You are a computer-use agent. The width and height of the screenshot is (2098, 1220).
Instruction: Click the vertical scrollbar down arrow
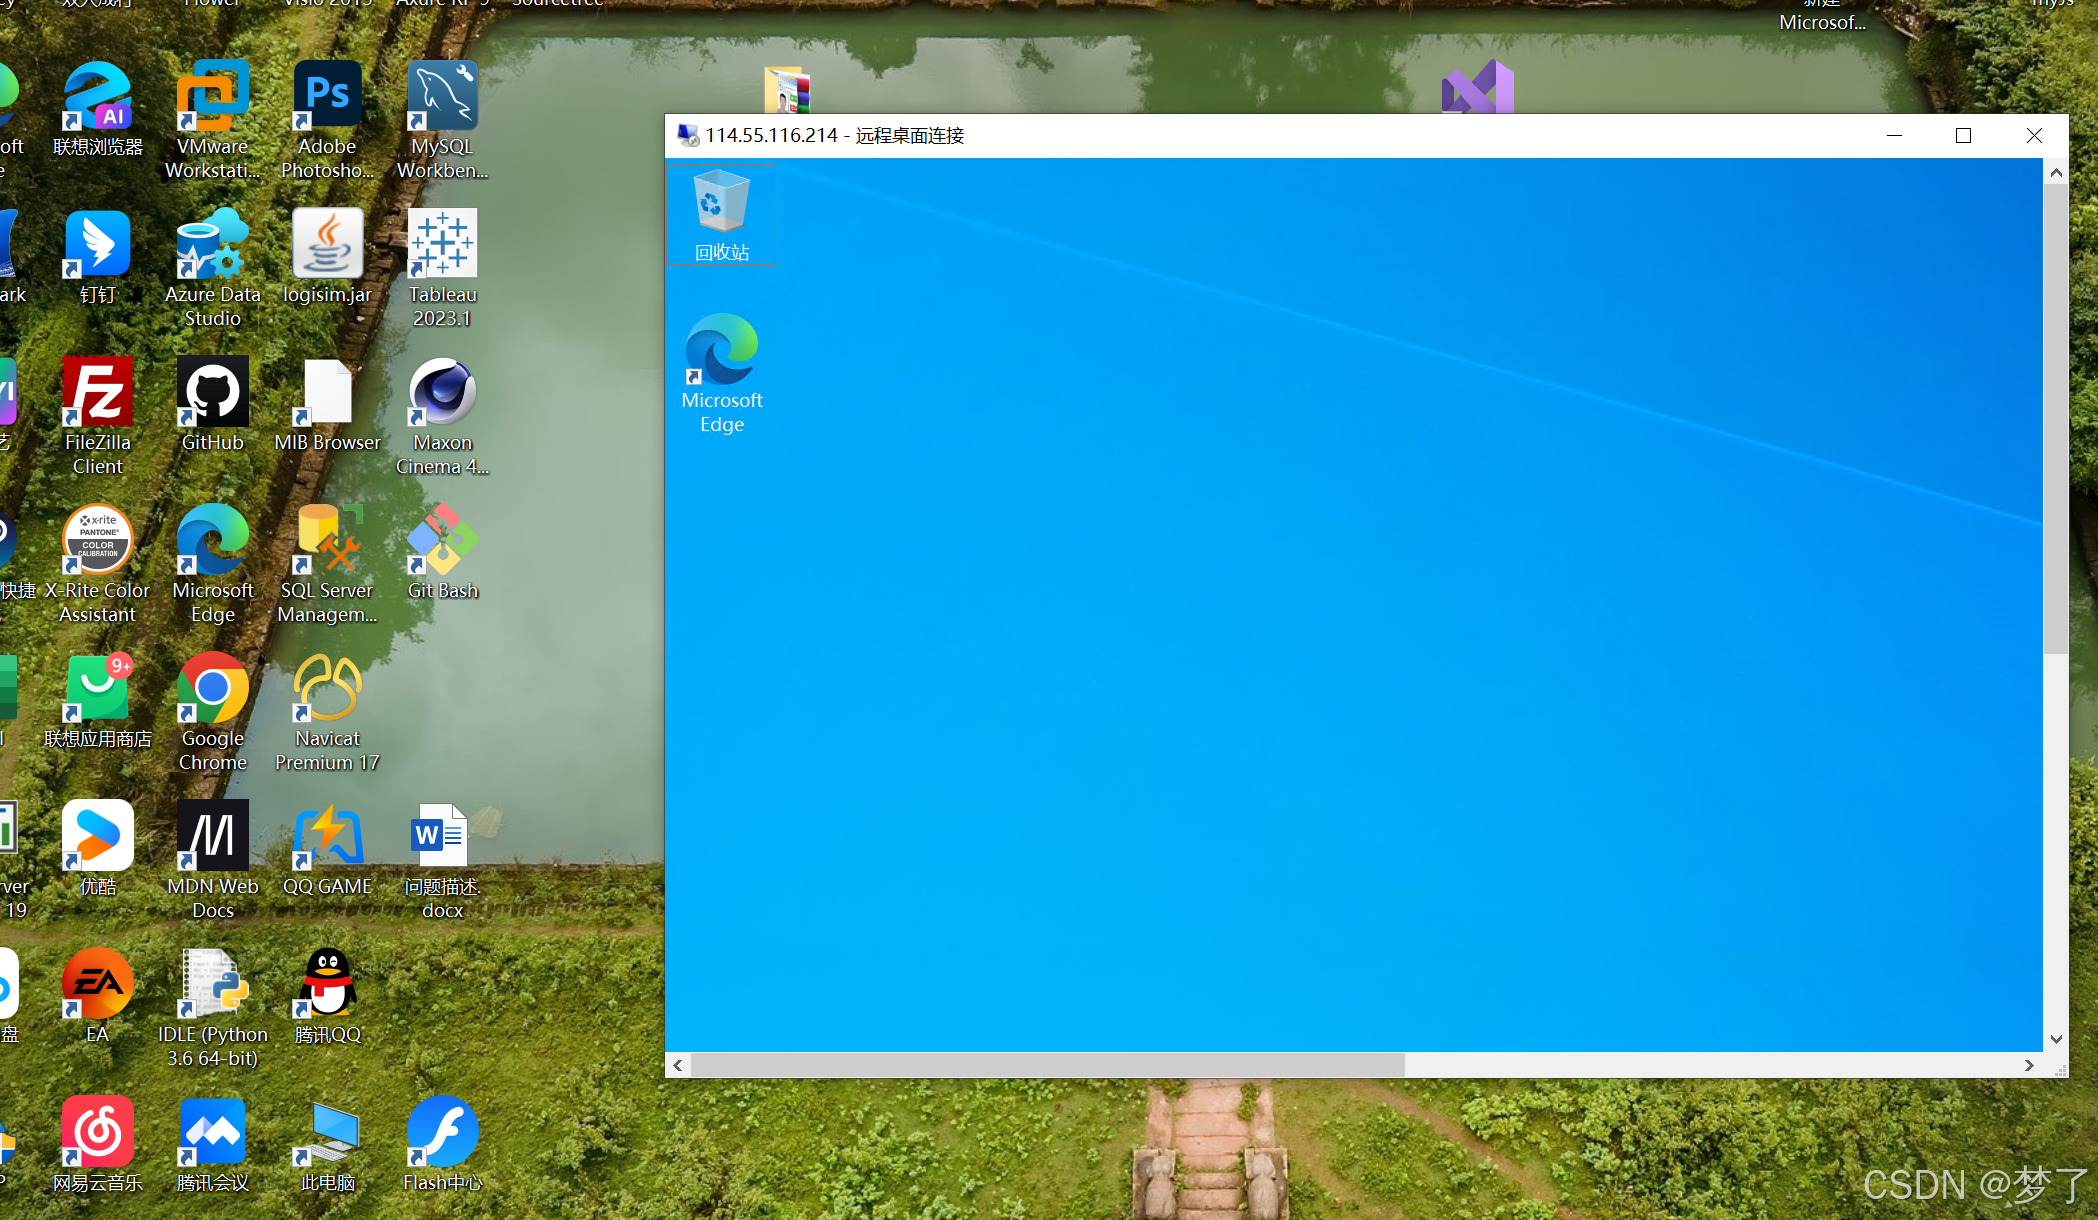click(x=2056, y=1039)
